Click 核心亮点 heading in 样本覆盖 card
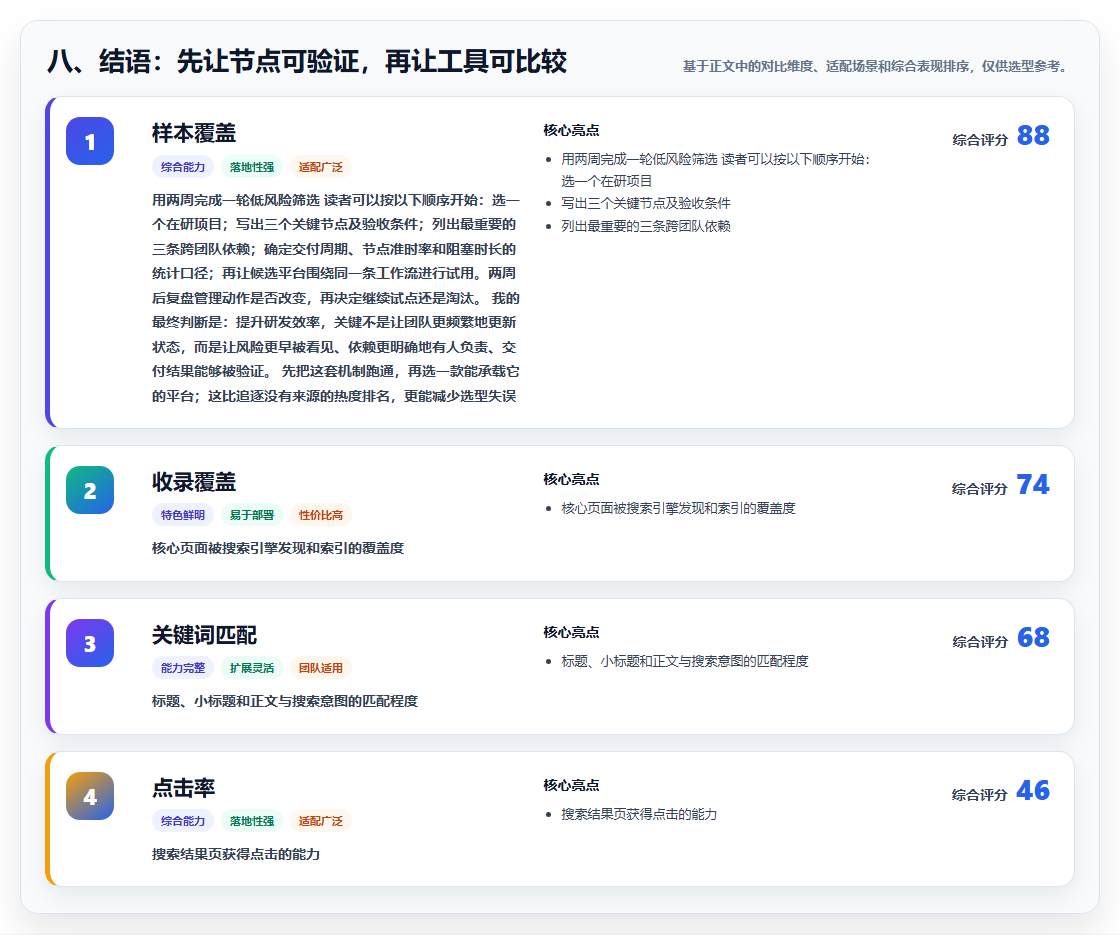The image size is (1120, 935). (571, 130)
